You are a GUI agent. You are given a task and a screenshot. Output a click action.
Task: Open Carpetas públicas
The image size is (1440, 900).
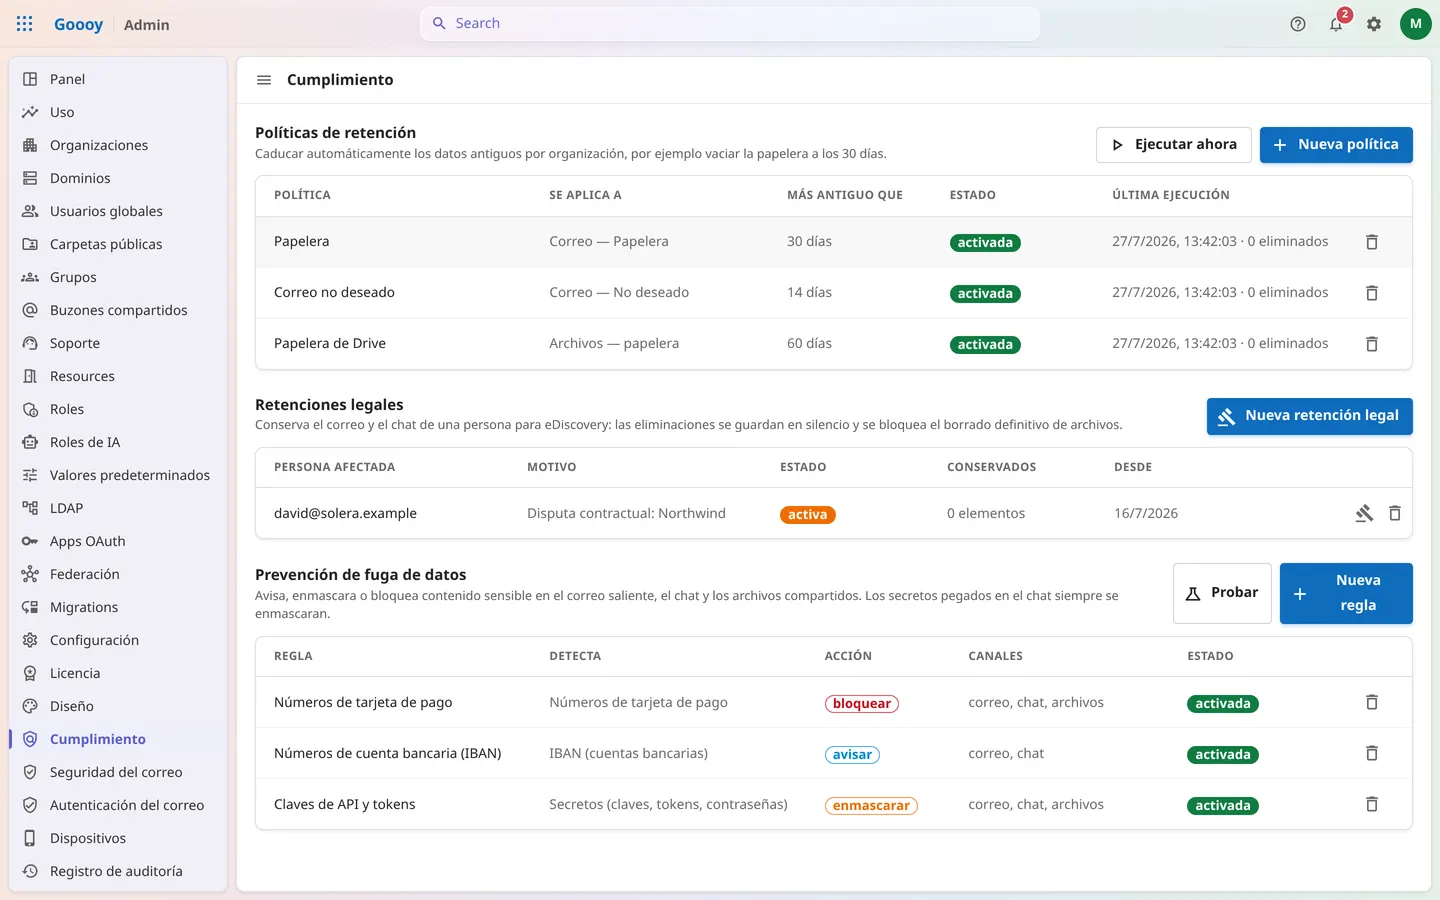(x=118, y=244)
